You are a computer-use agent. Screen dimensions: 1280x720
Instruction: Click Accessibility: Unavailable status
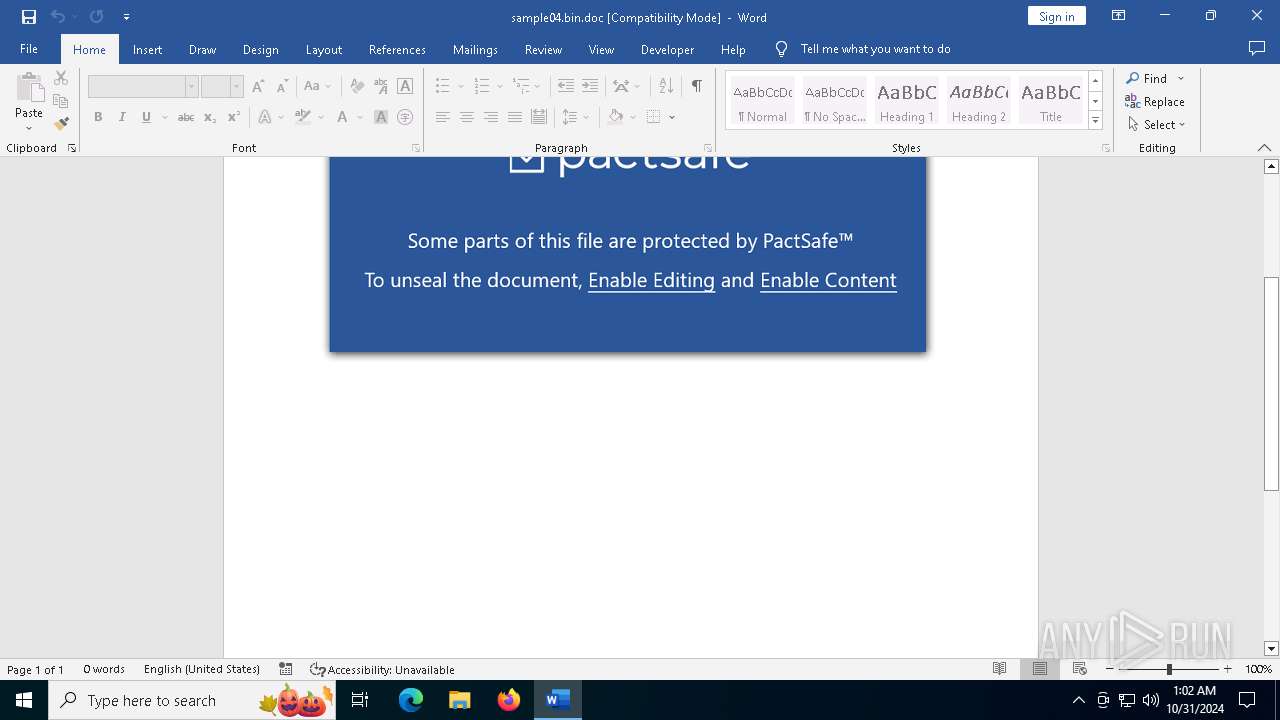(382, 669)
